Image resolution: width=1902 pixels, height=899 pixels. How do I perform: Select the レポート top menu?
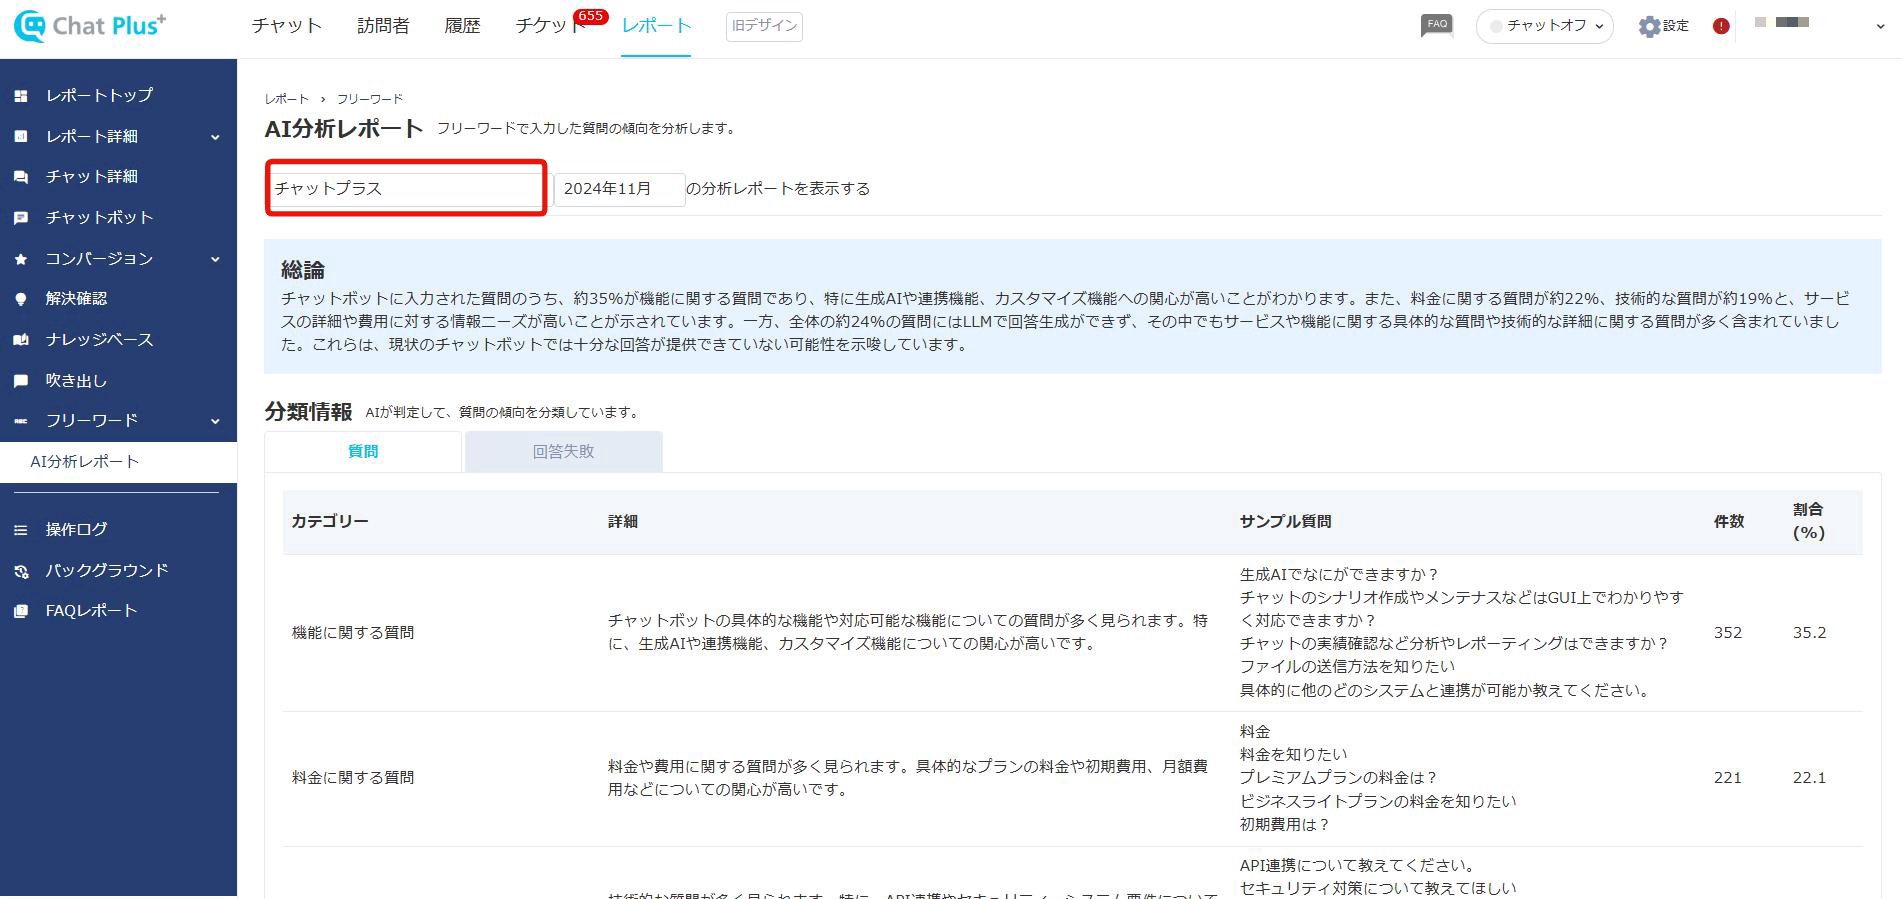[656, 26]
